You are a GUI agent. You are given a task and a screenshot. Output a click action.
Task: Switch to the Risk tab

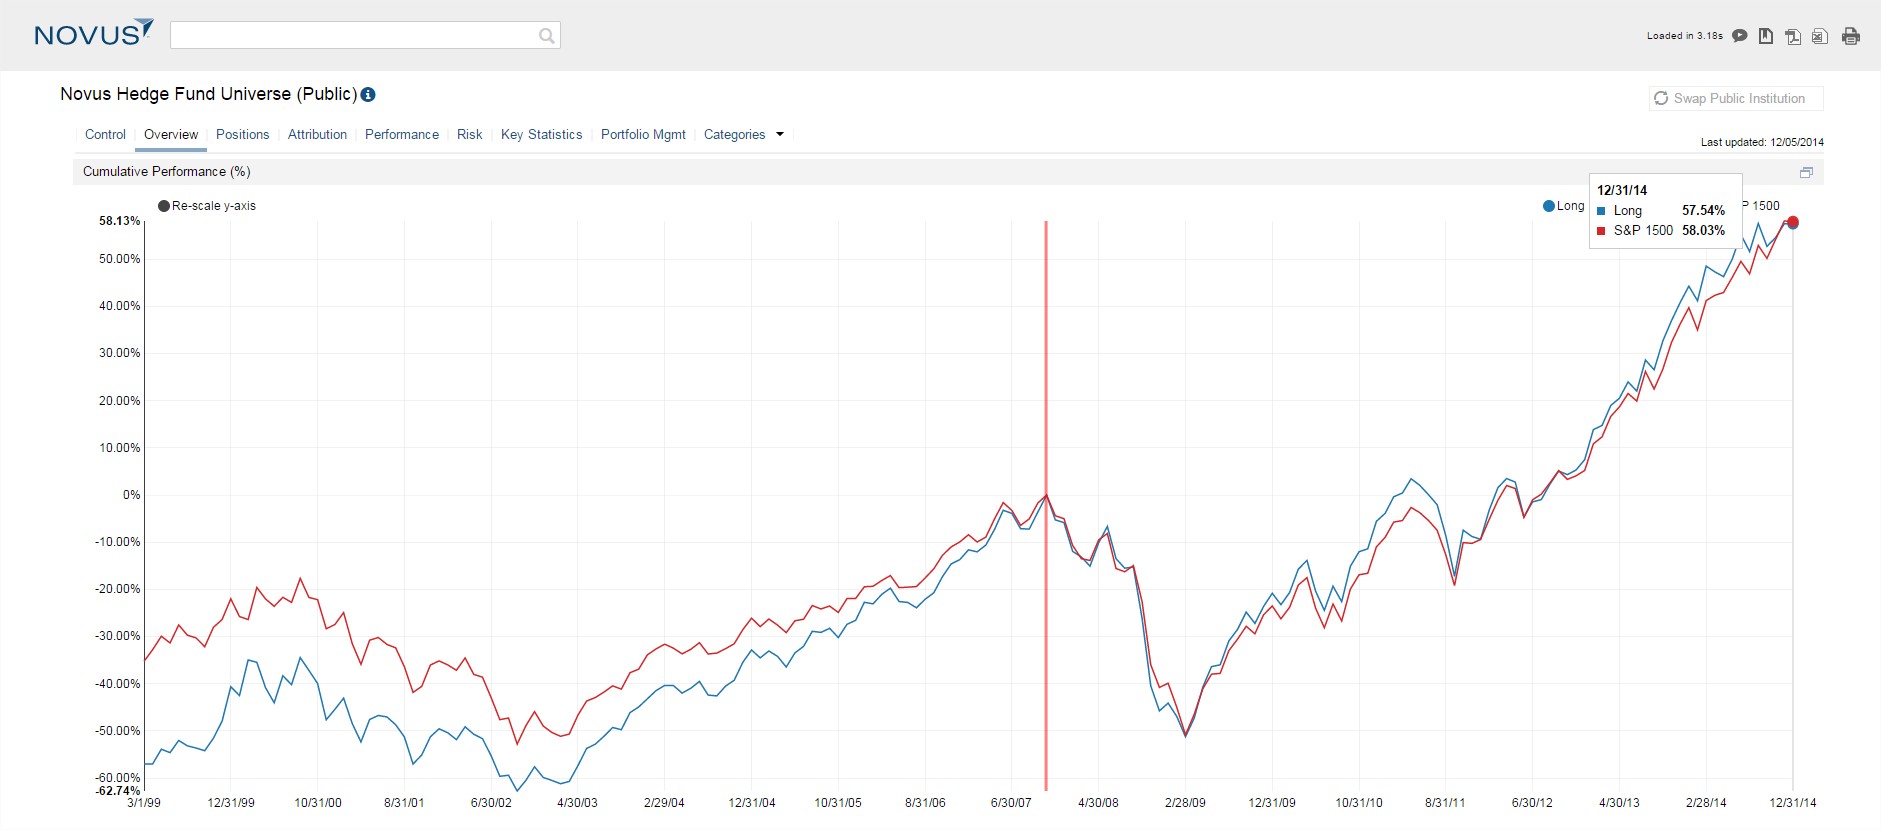[x=470, y=135]
